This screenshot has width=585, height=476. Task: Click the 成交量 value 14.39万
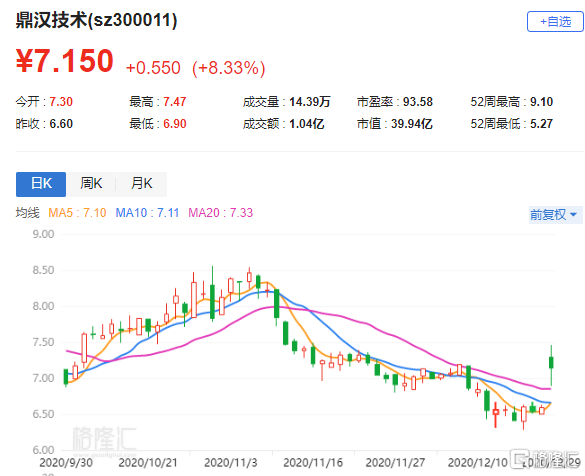(x=310, y=101)
